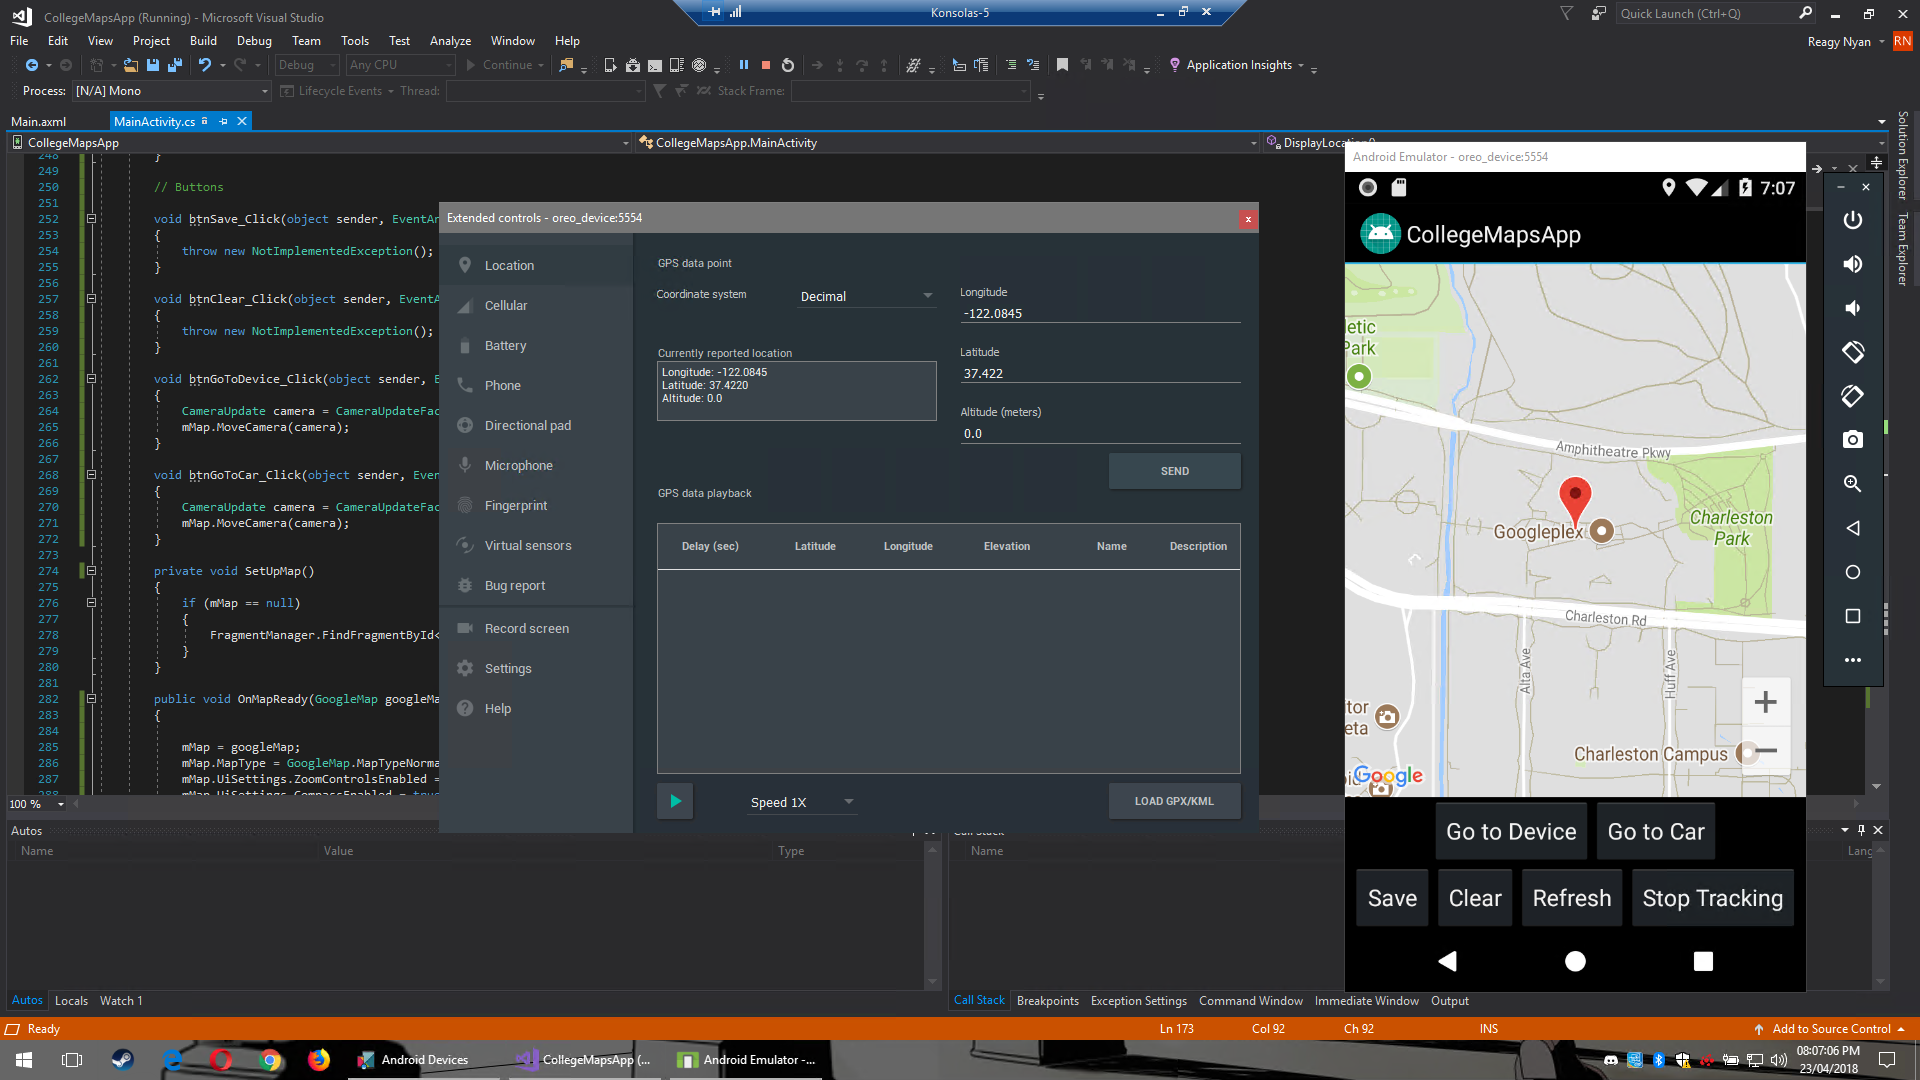The width and height of the screenshot is (1920, 1080).
Task: Rotate emulator right
Action: tap(1853, 396)
